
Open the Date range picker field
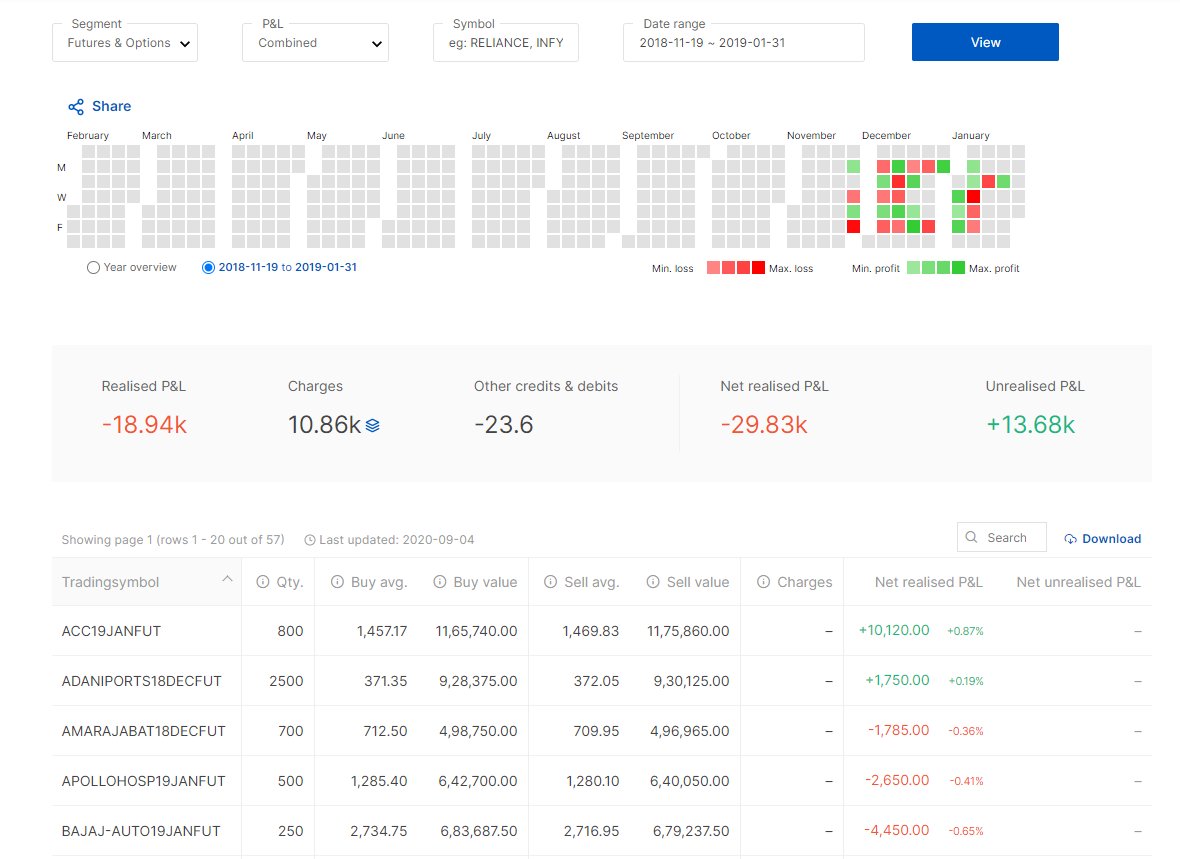pos(744,43)
